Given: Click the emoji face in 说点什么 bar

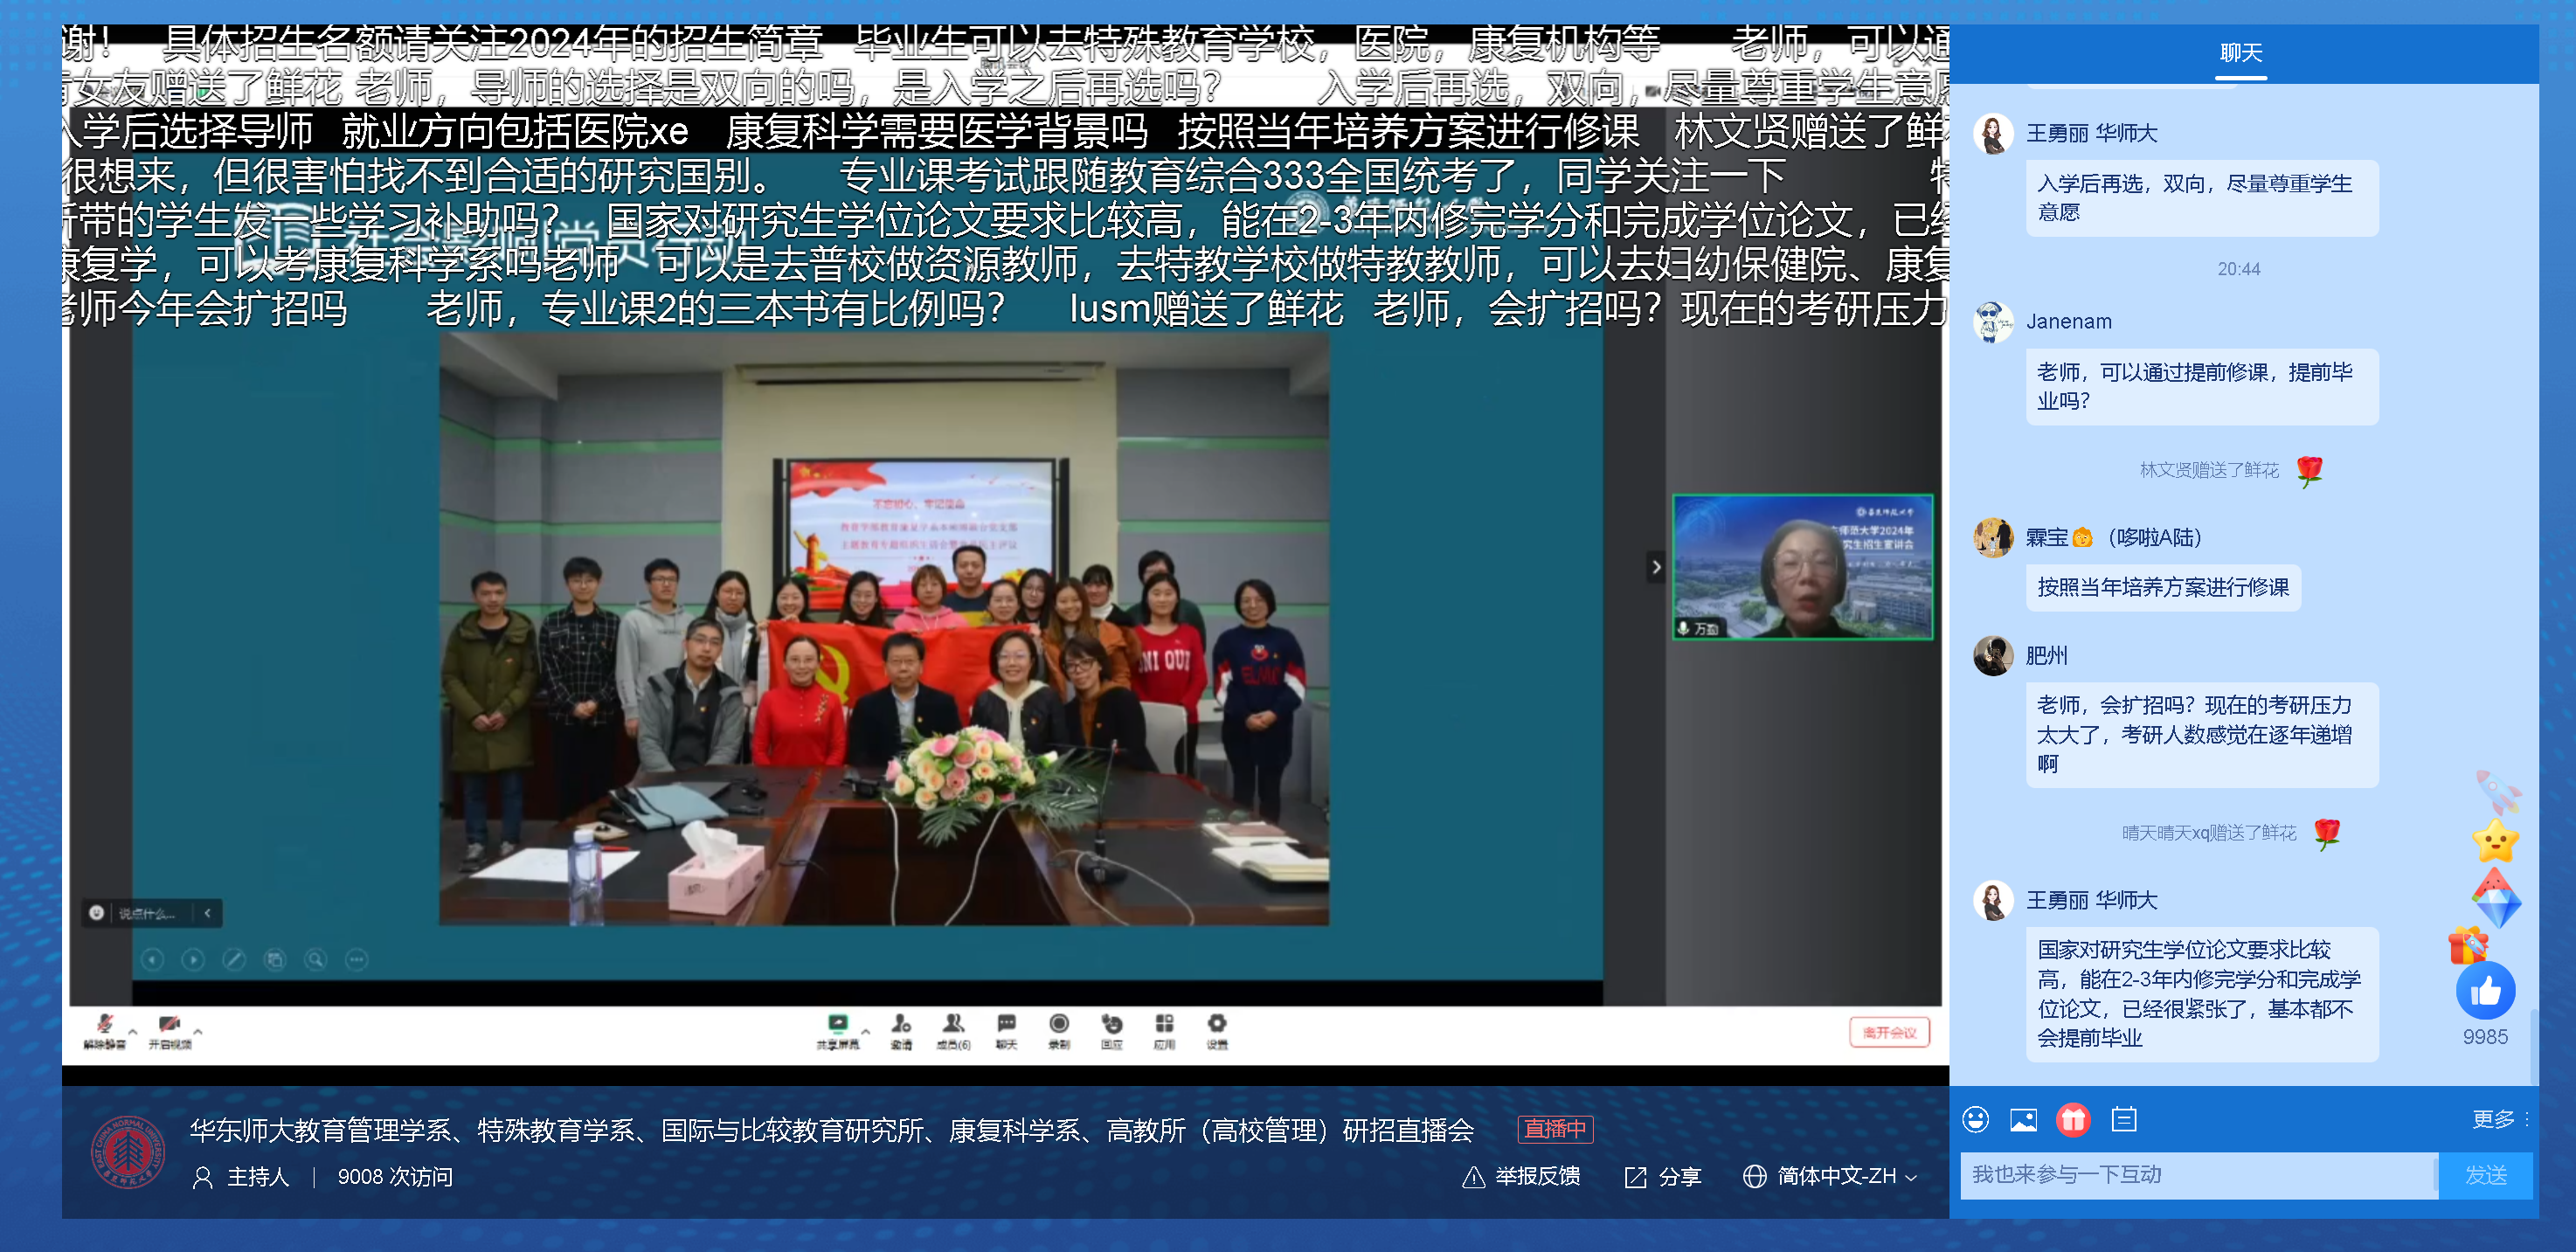Looking at the screenshot, I should click(x=97, y=913).
